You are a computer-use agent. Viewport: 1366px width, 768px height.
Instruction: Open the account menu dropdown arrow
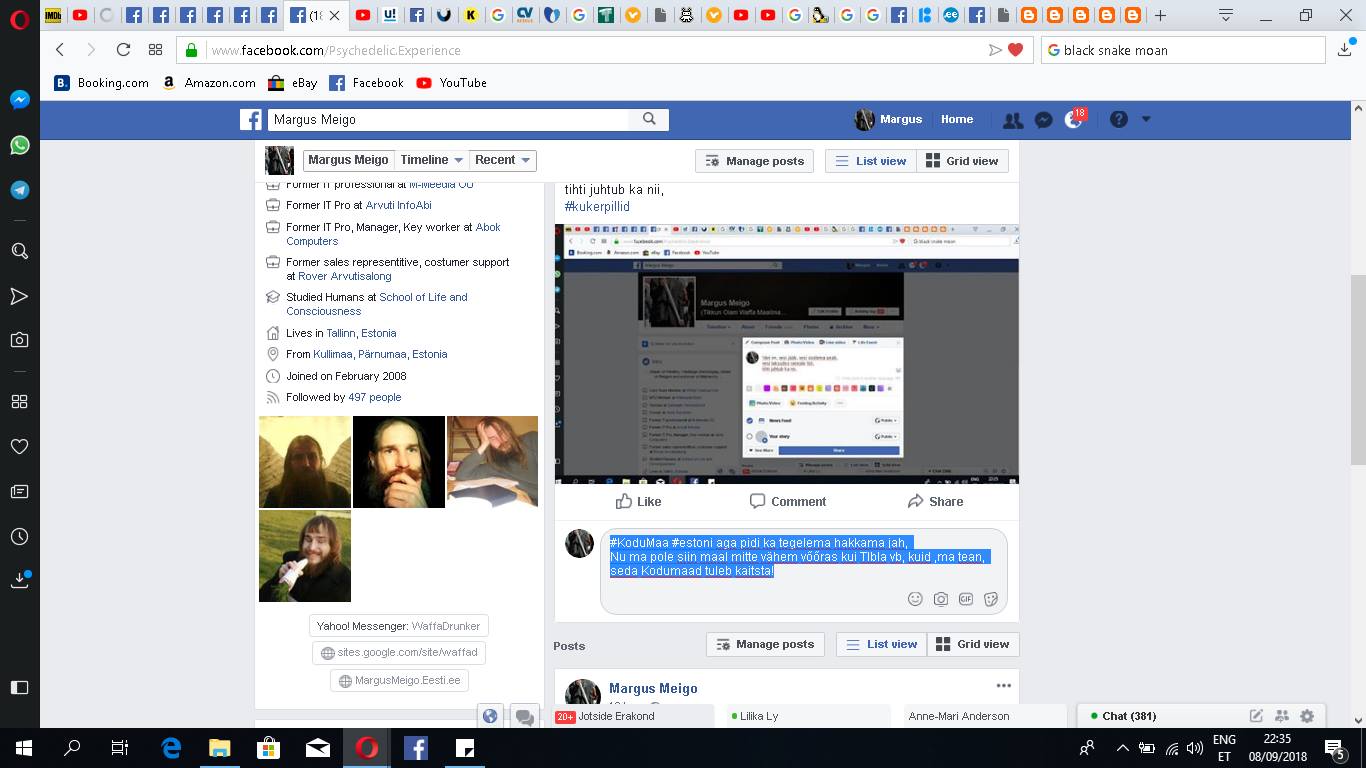point(1146,119)
